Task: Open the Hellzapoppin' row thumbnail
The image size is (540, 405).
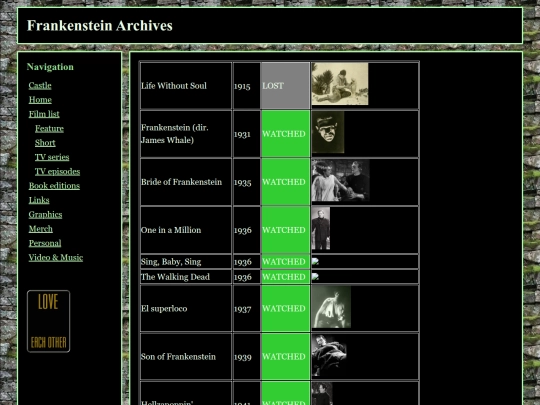Action: [x=322, y=393]
